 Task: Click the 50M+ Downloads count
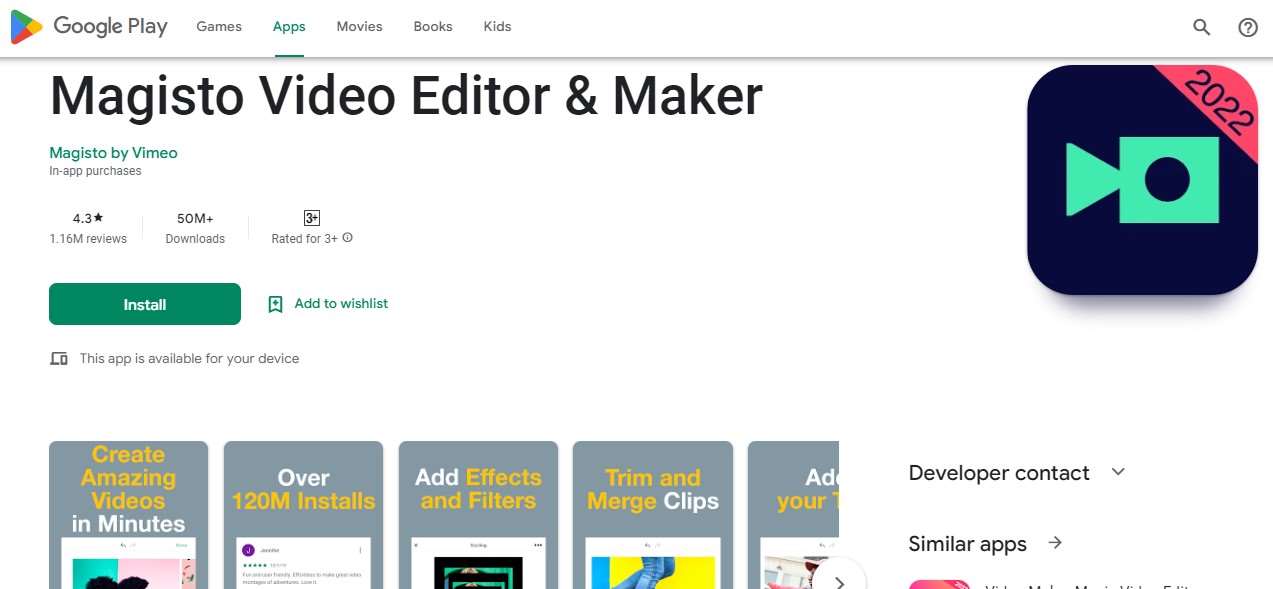pos(195,228)
